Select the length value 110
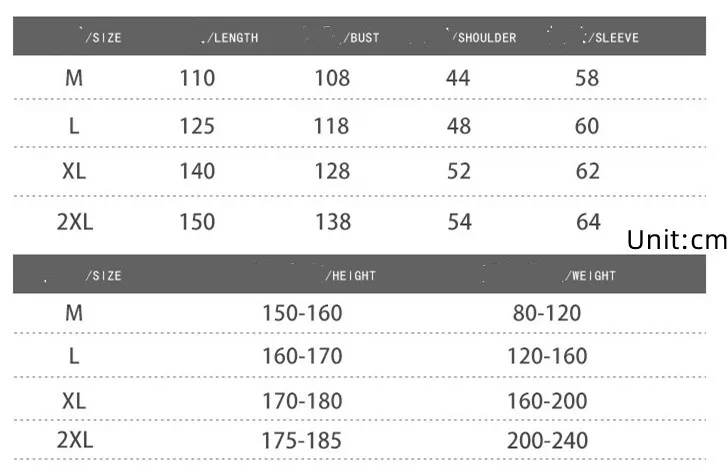 197,78
